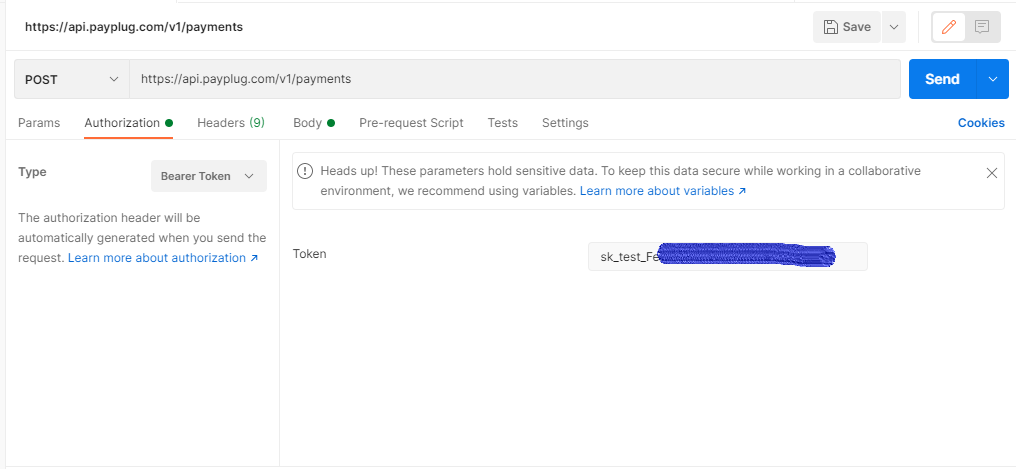Go to Pre-request Script tab
This screenshot has width=1016, height=469.
[411, 122]
